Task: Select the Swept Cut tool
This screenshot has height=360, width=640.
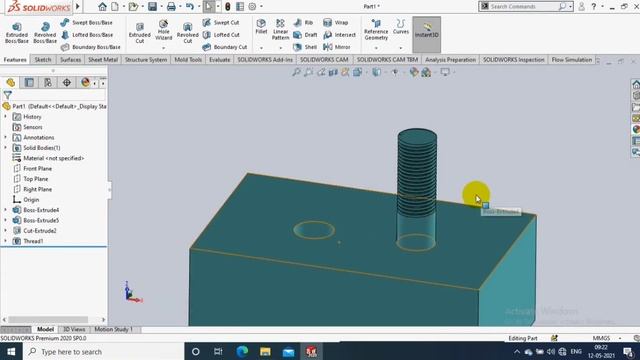Action: tap(221, 22)
